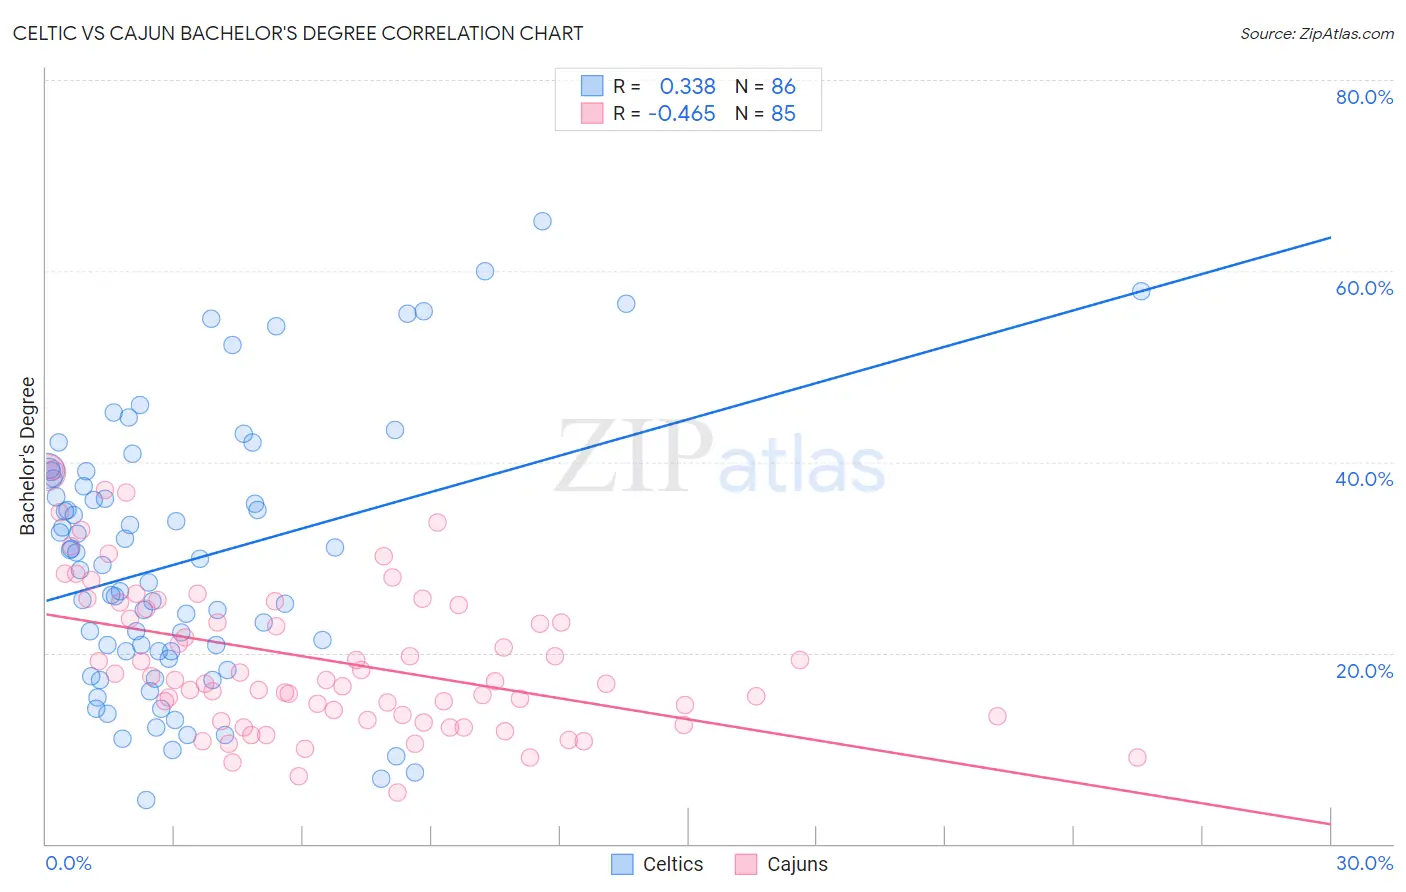Click the Bachelor's Degree axis title
Viewport: 1406px width, 892px height.
[x=28, y=456]
